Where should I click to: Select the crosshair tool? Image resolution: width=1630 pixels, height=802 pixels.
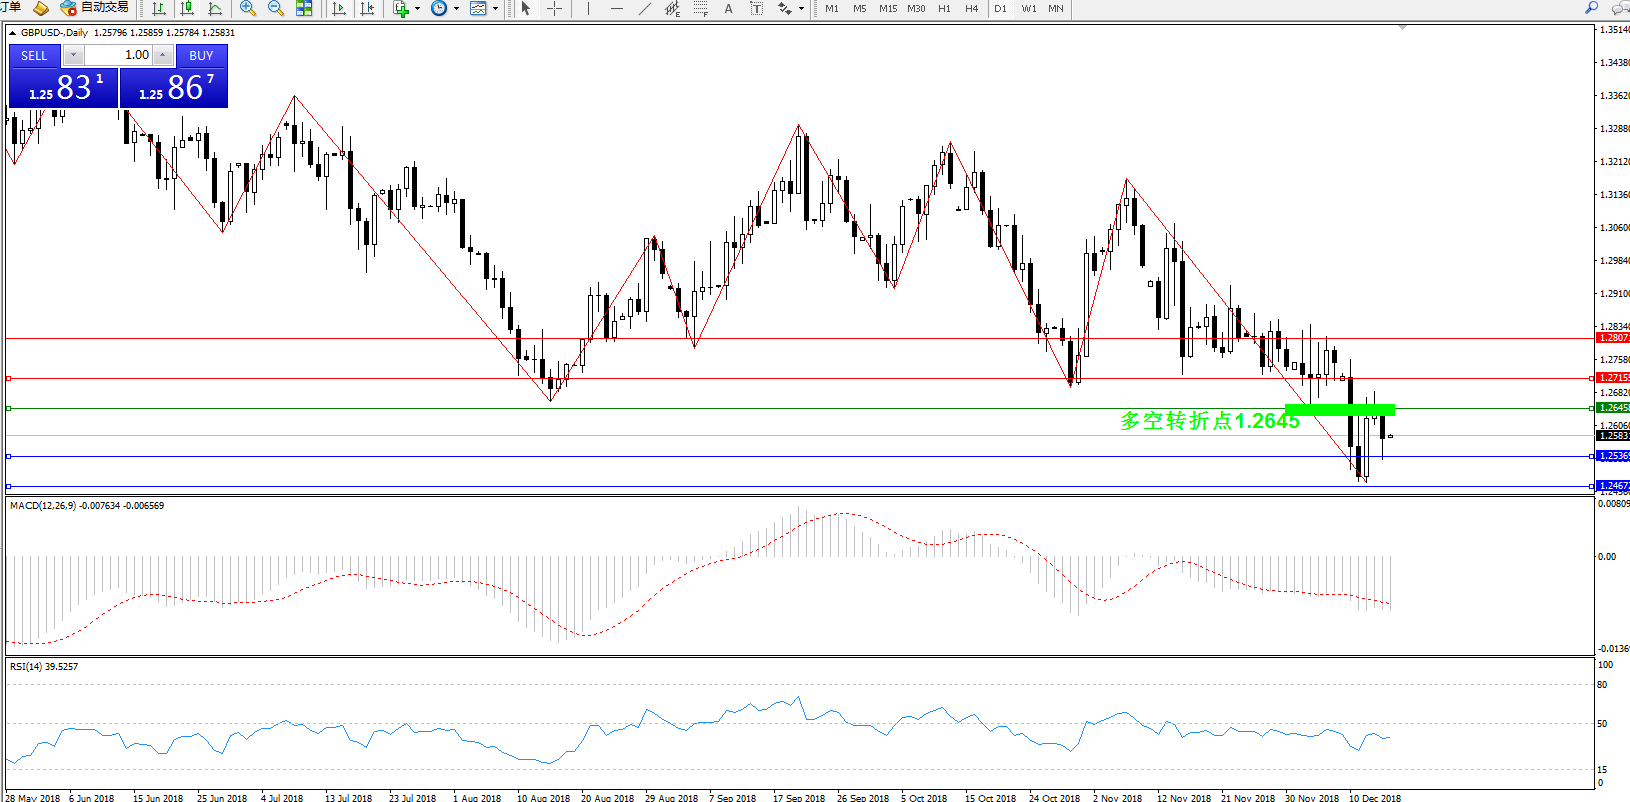(554, 9)
